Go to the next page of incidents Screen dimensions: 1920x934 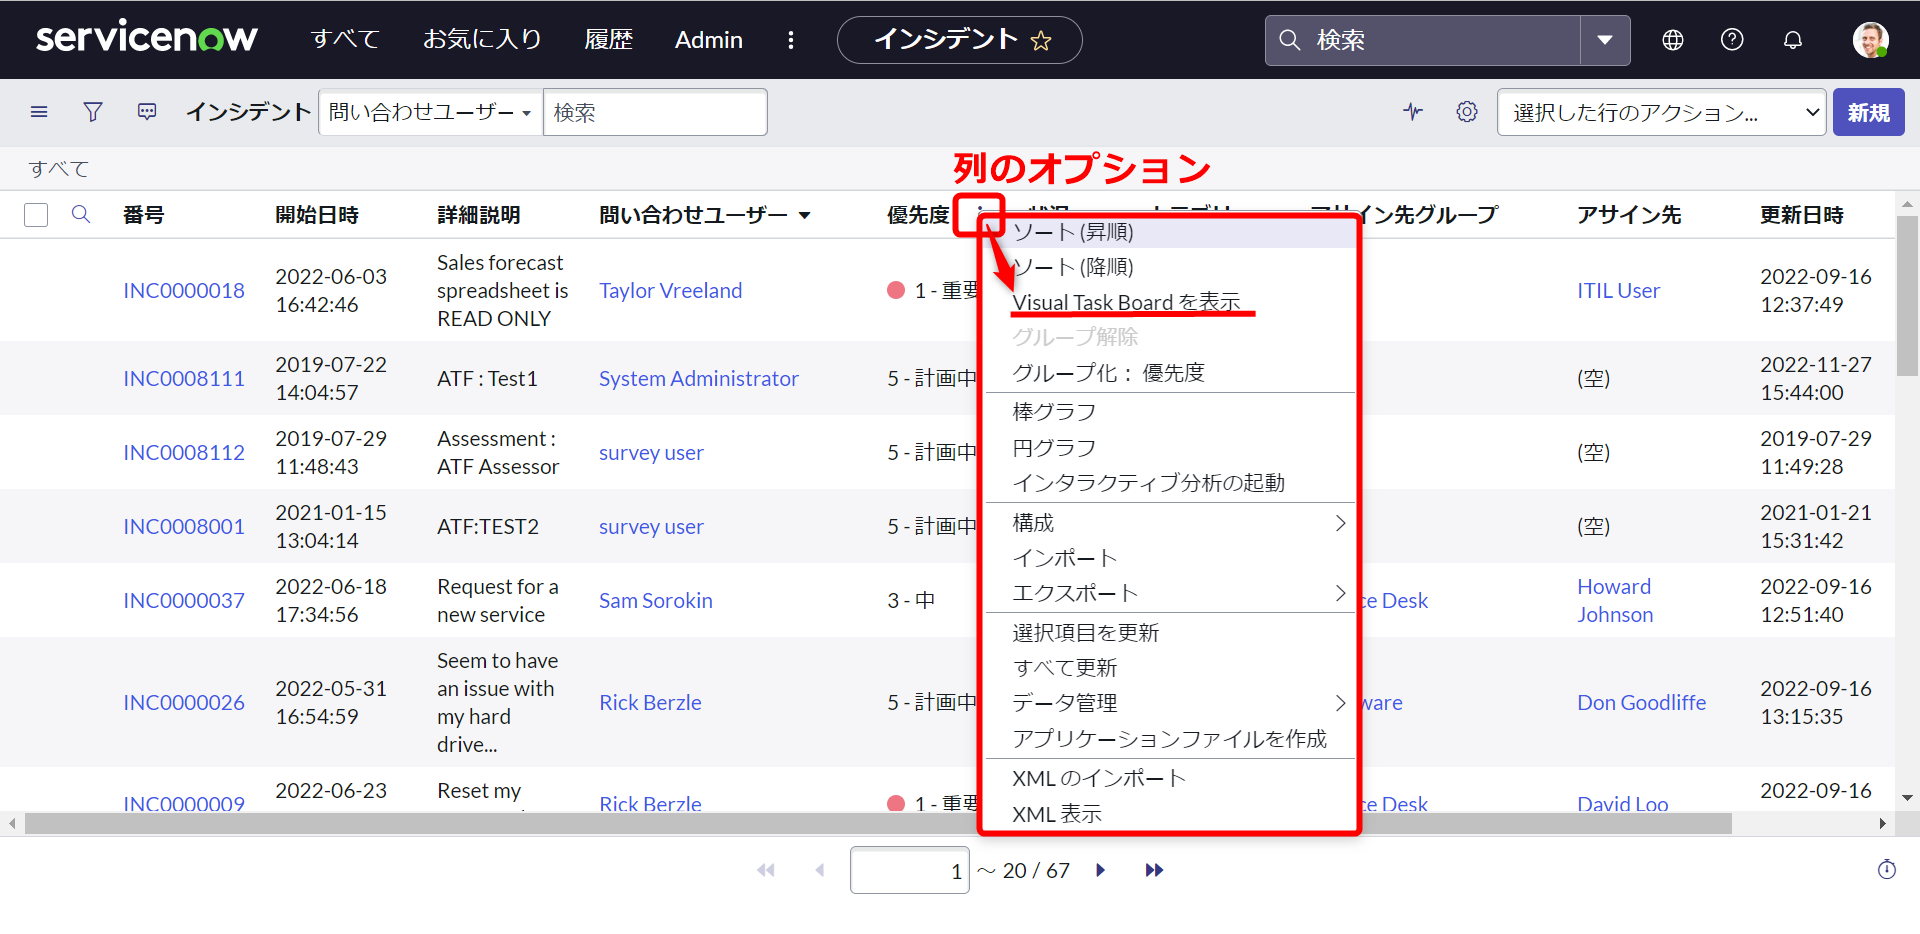(x=1100, y=870)
